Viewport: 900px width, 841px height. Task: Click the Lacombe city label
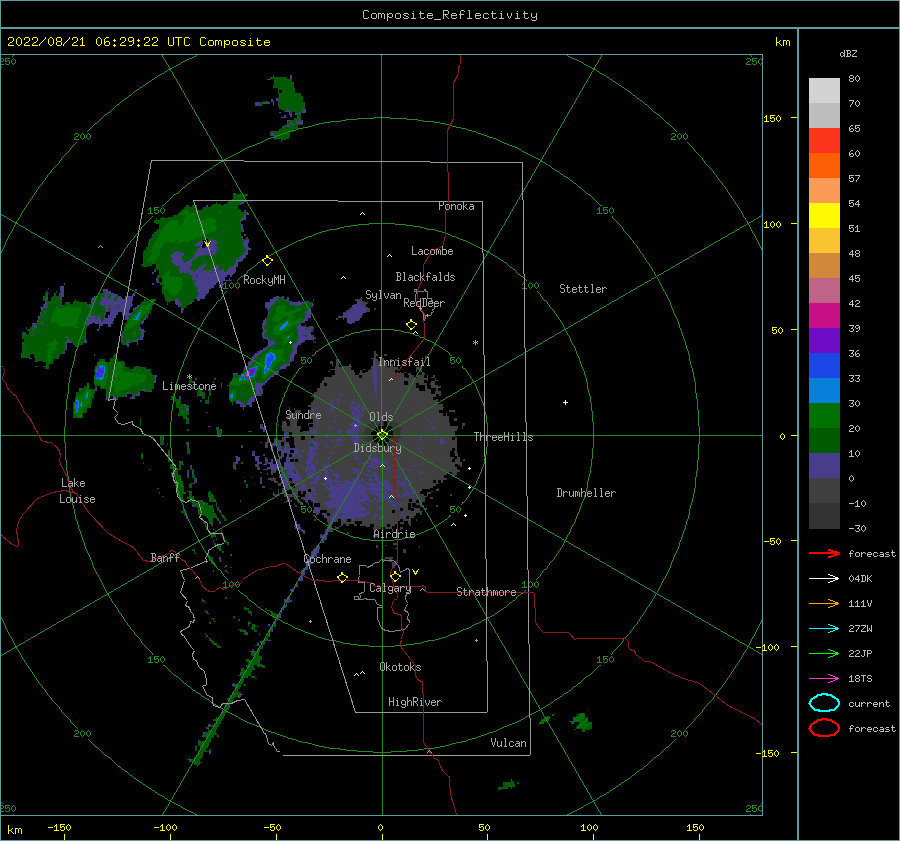tap(432, 251)
